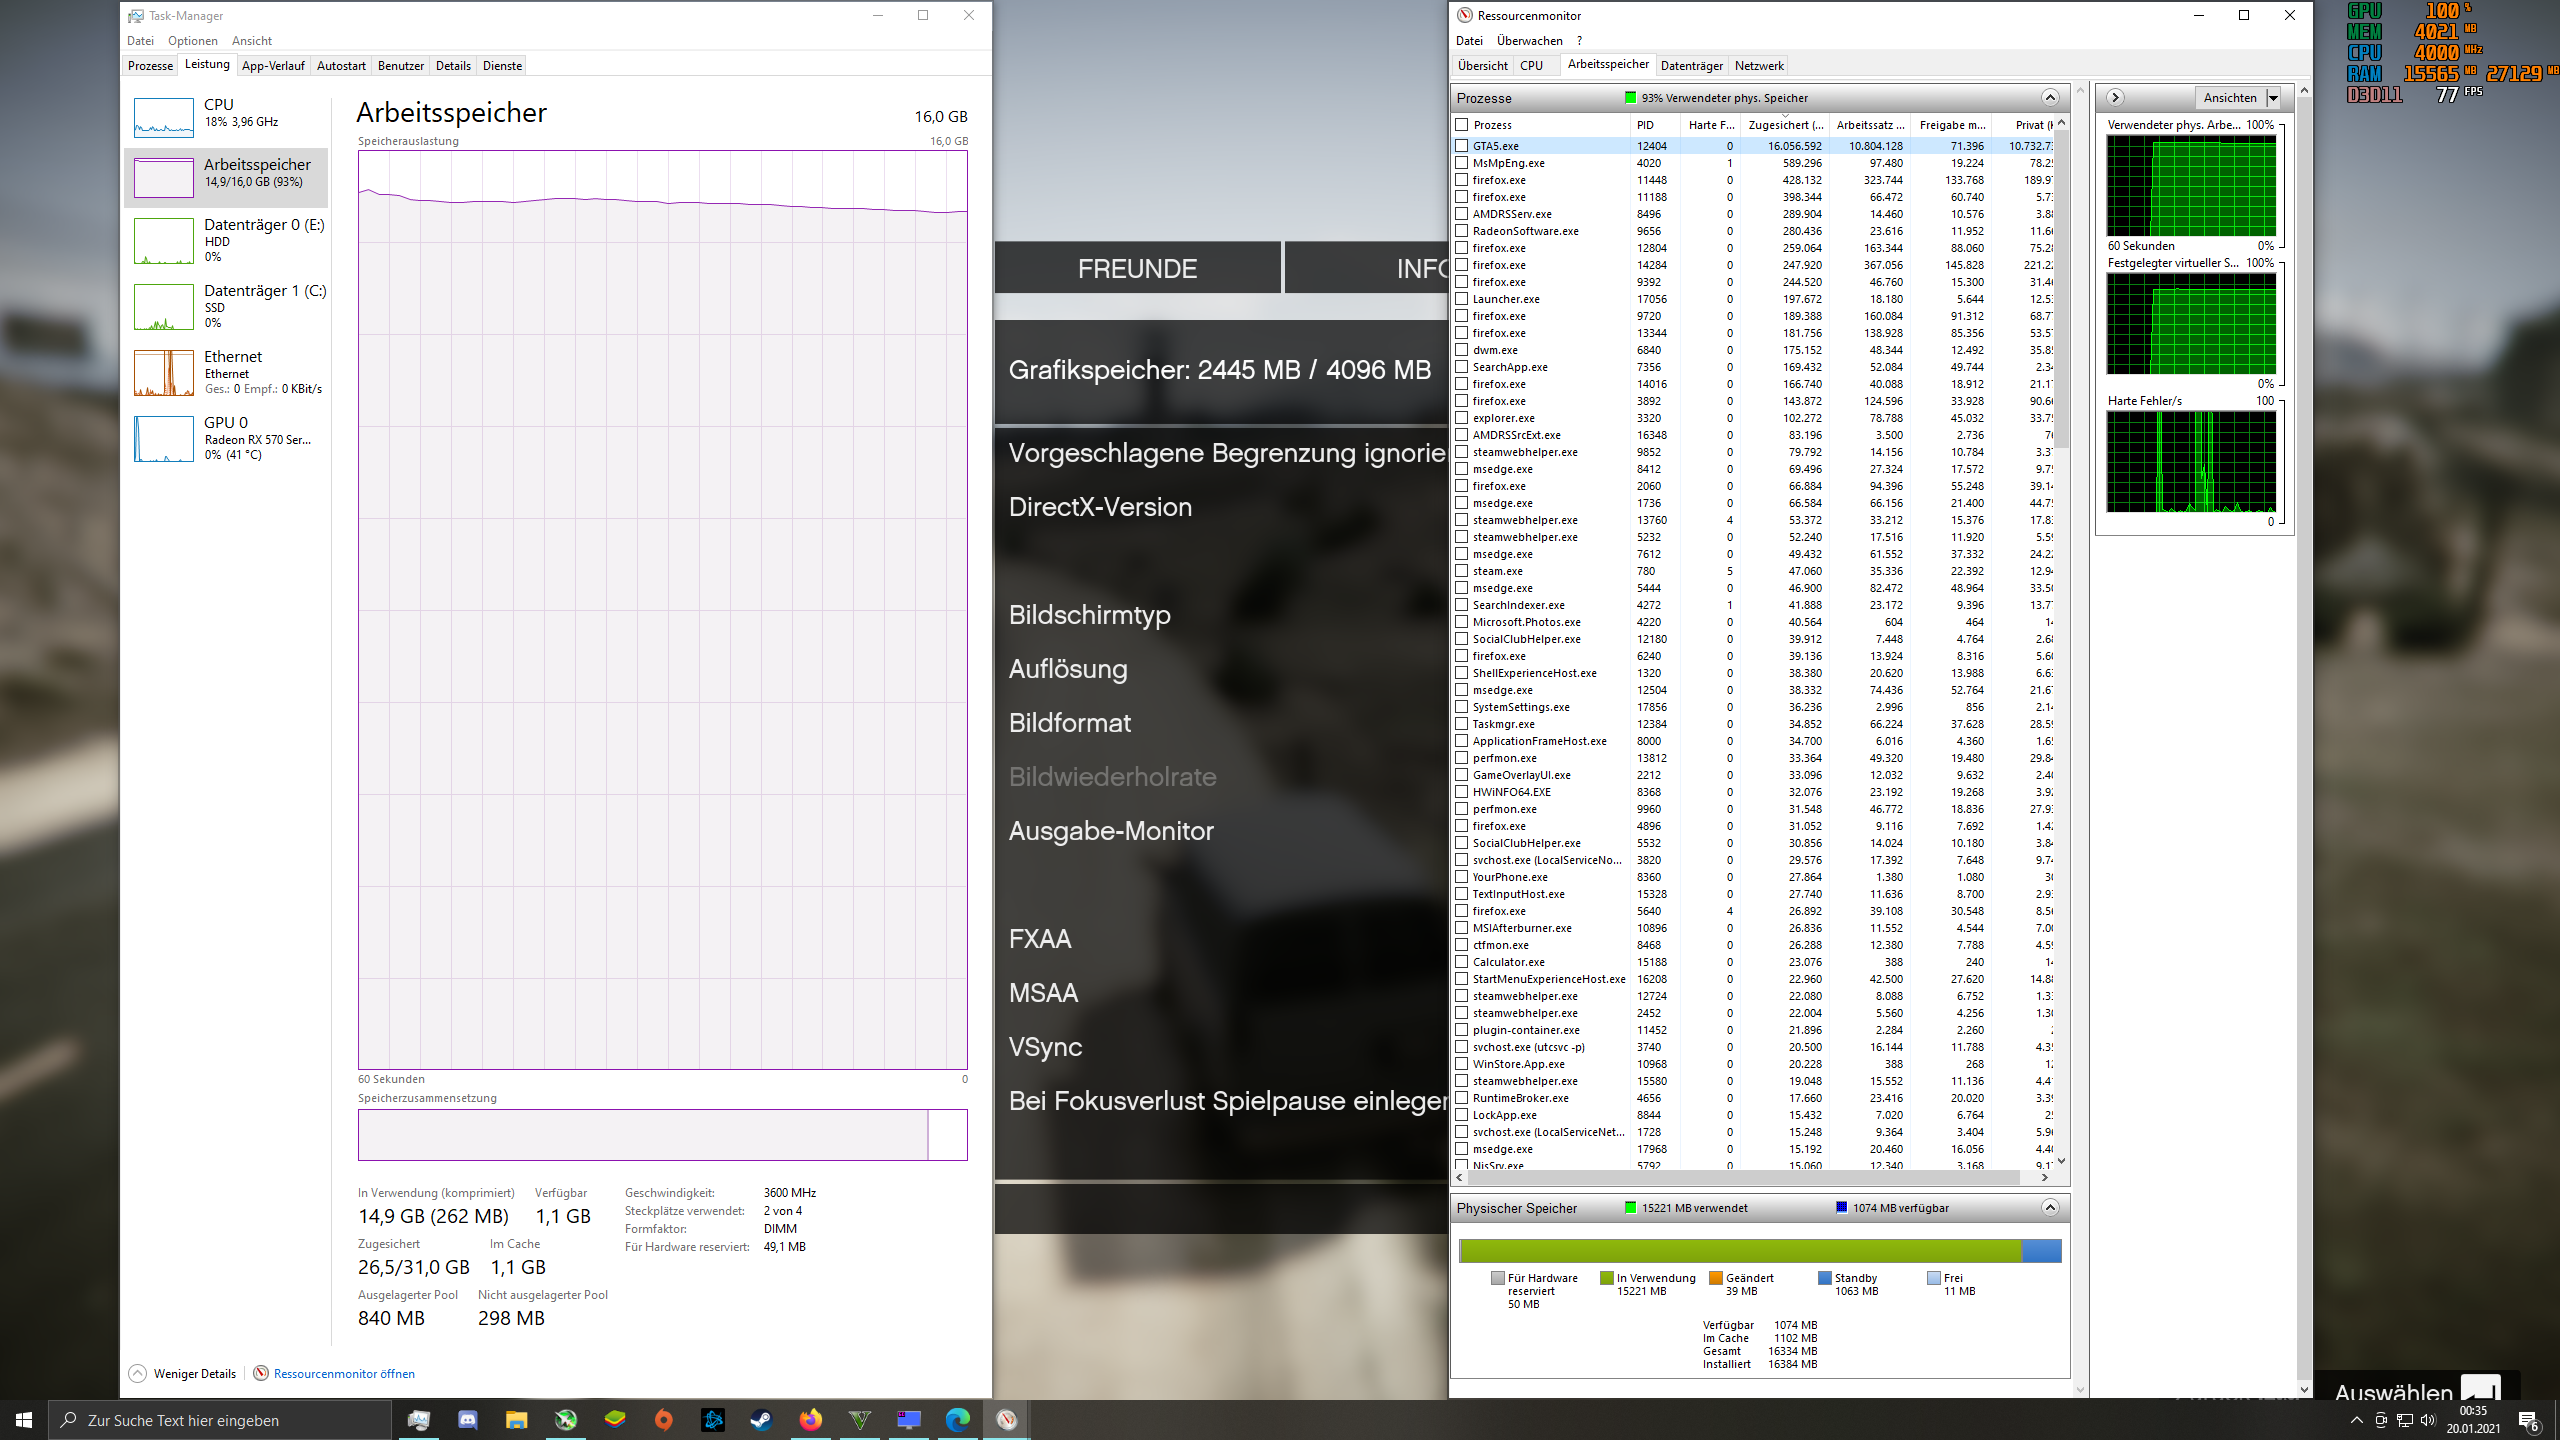Select the FREUNDE tab in the GTA menu
The width and height of the screenshot is (2560, 1440).
click(1137, 268)
